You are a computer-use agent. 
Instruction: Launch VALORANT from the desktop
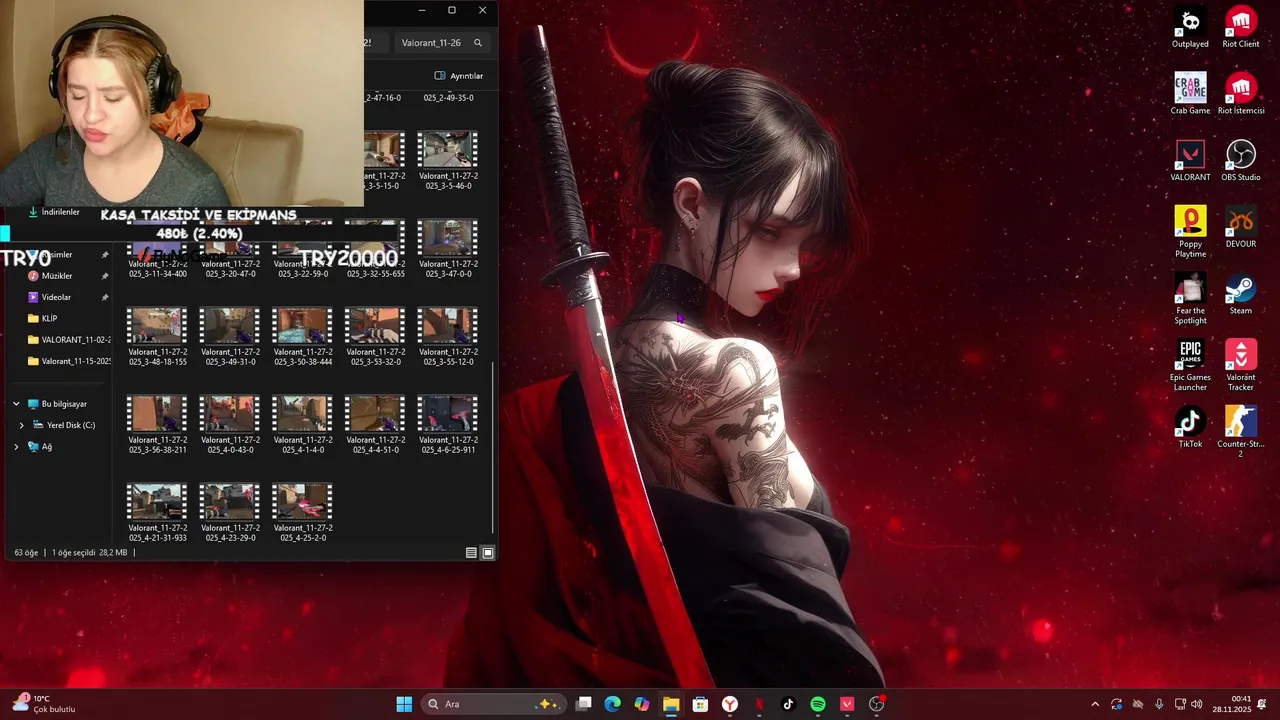1190,161
